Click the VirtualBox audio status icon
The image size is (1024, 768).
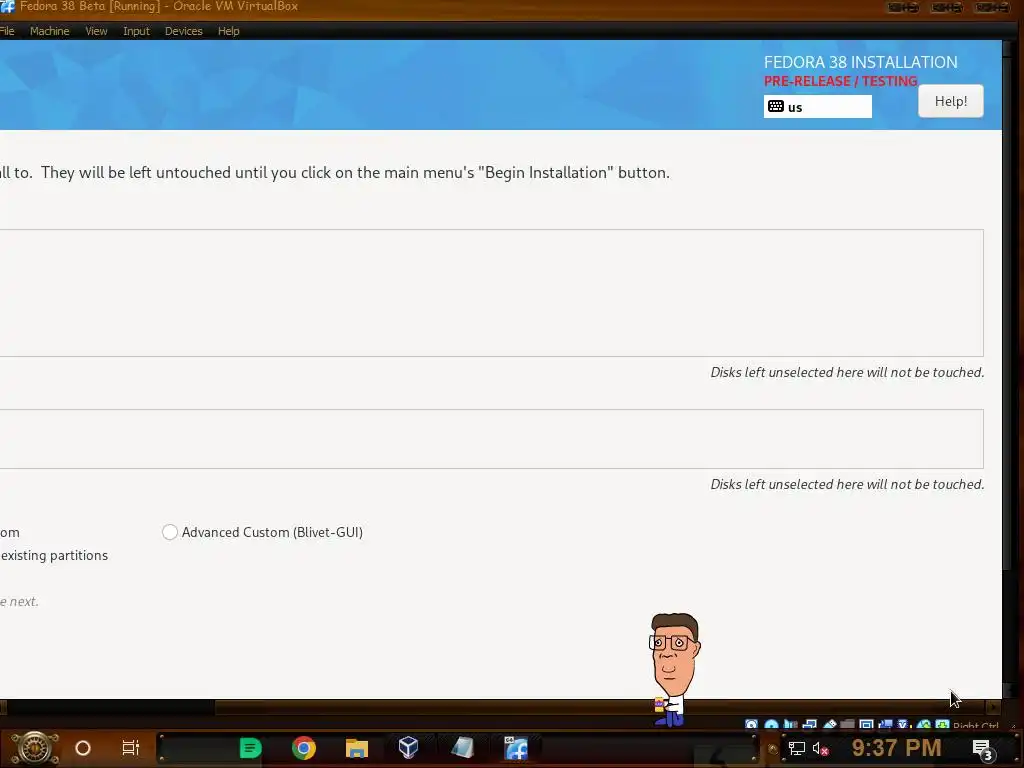click(791, 724)
